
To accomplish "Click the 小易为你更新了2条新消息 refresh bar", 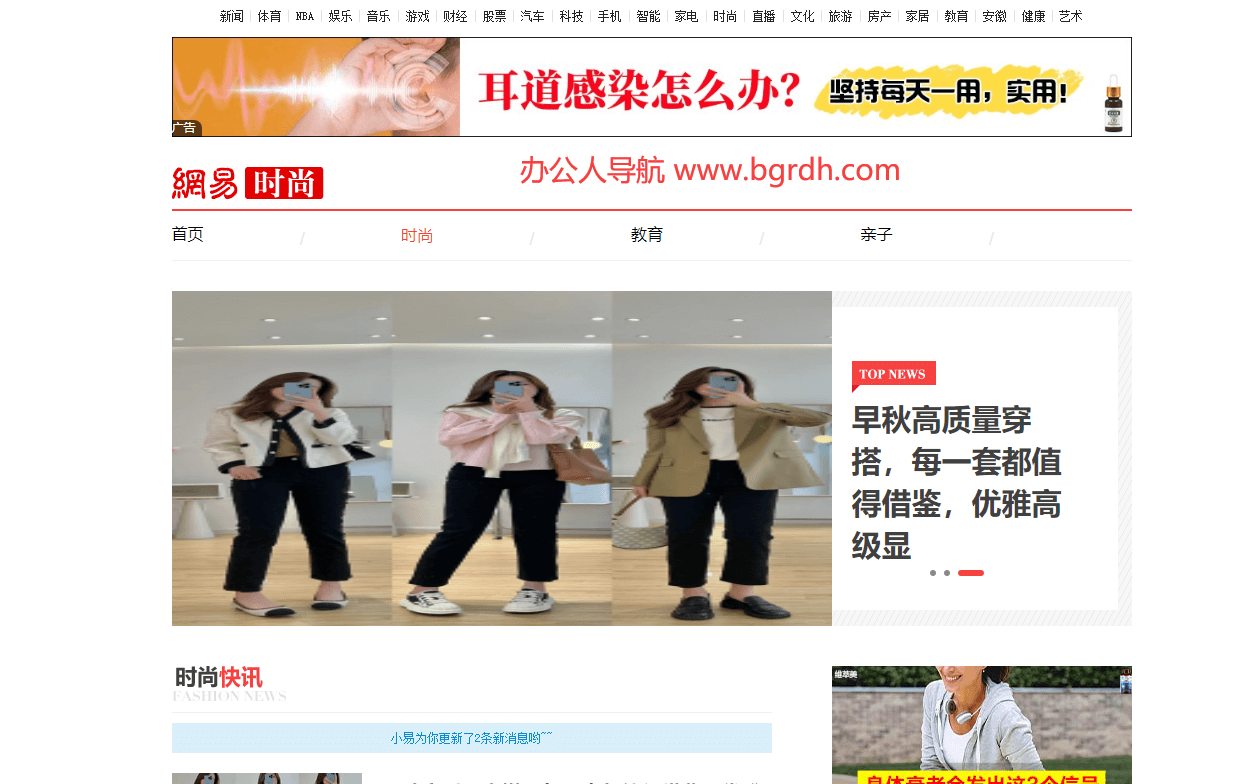I will [471, 738].
